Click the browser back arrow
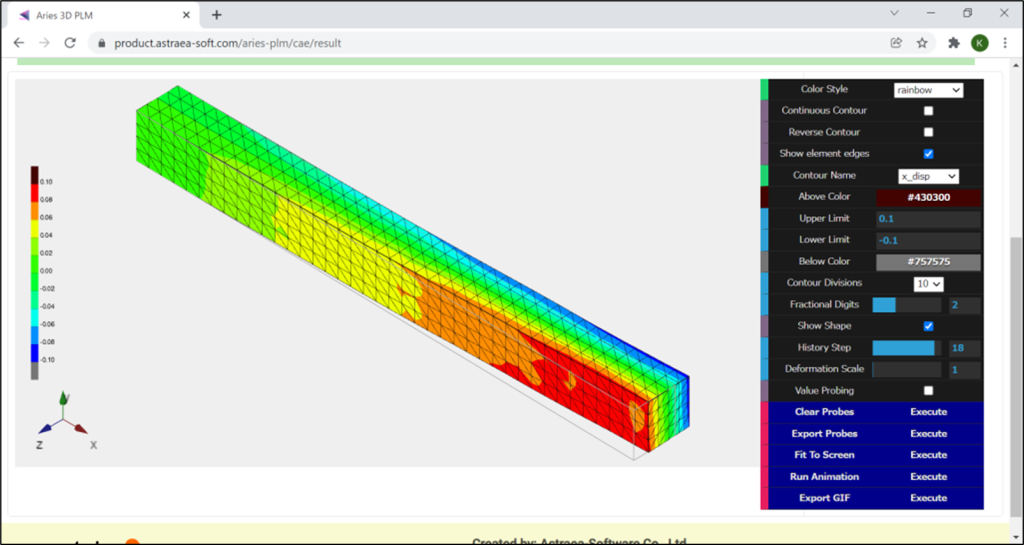Screen dimensions: 1024x545 point(18,43)
